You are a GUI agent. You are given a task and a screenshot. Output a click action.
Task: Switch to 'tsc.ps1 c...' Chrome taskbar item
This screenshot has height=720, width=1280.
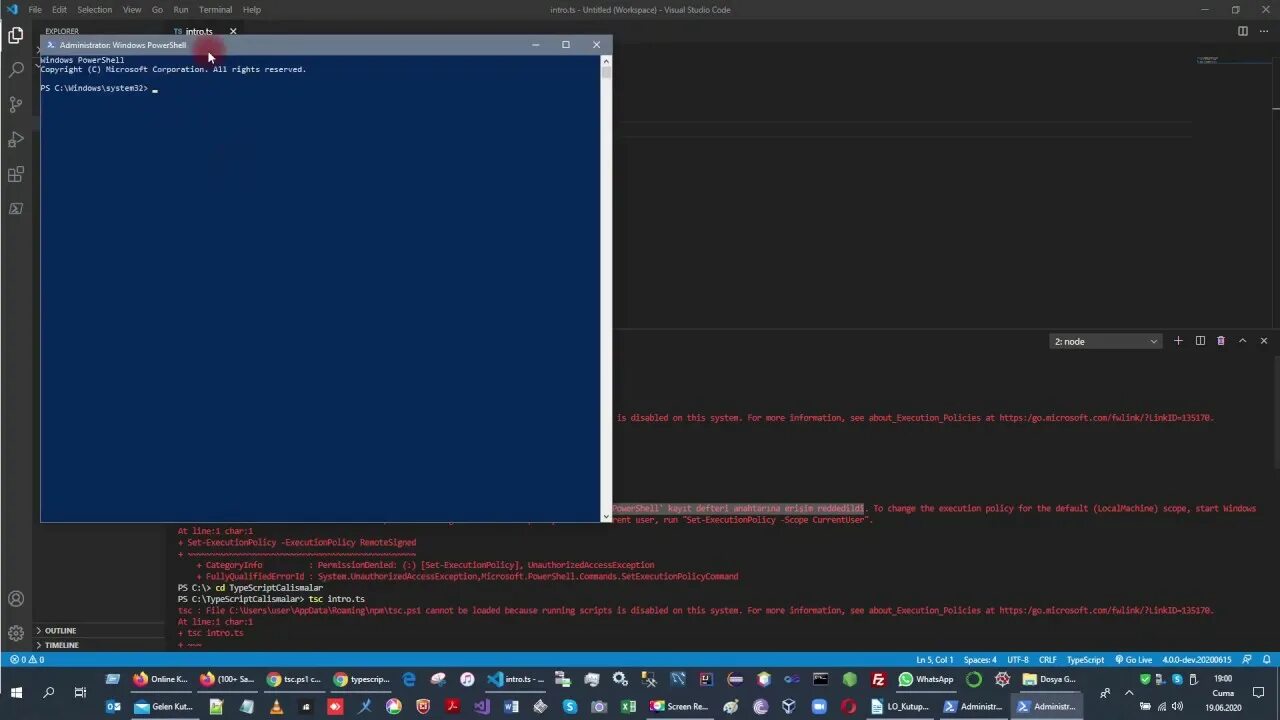pyautogui.click(x=294, y=679)
